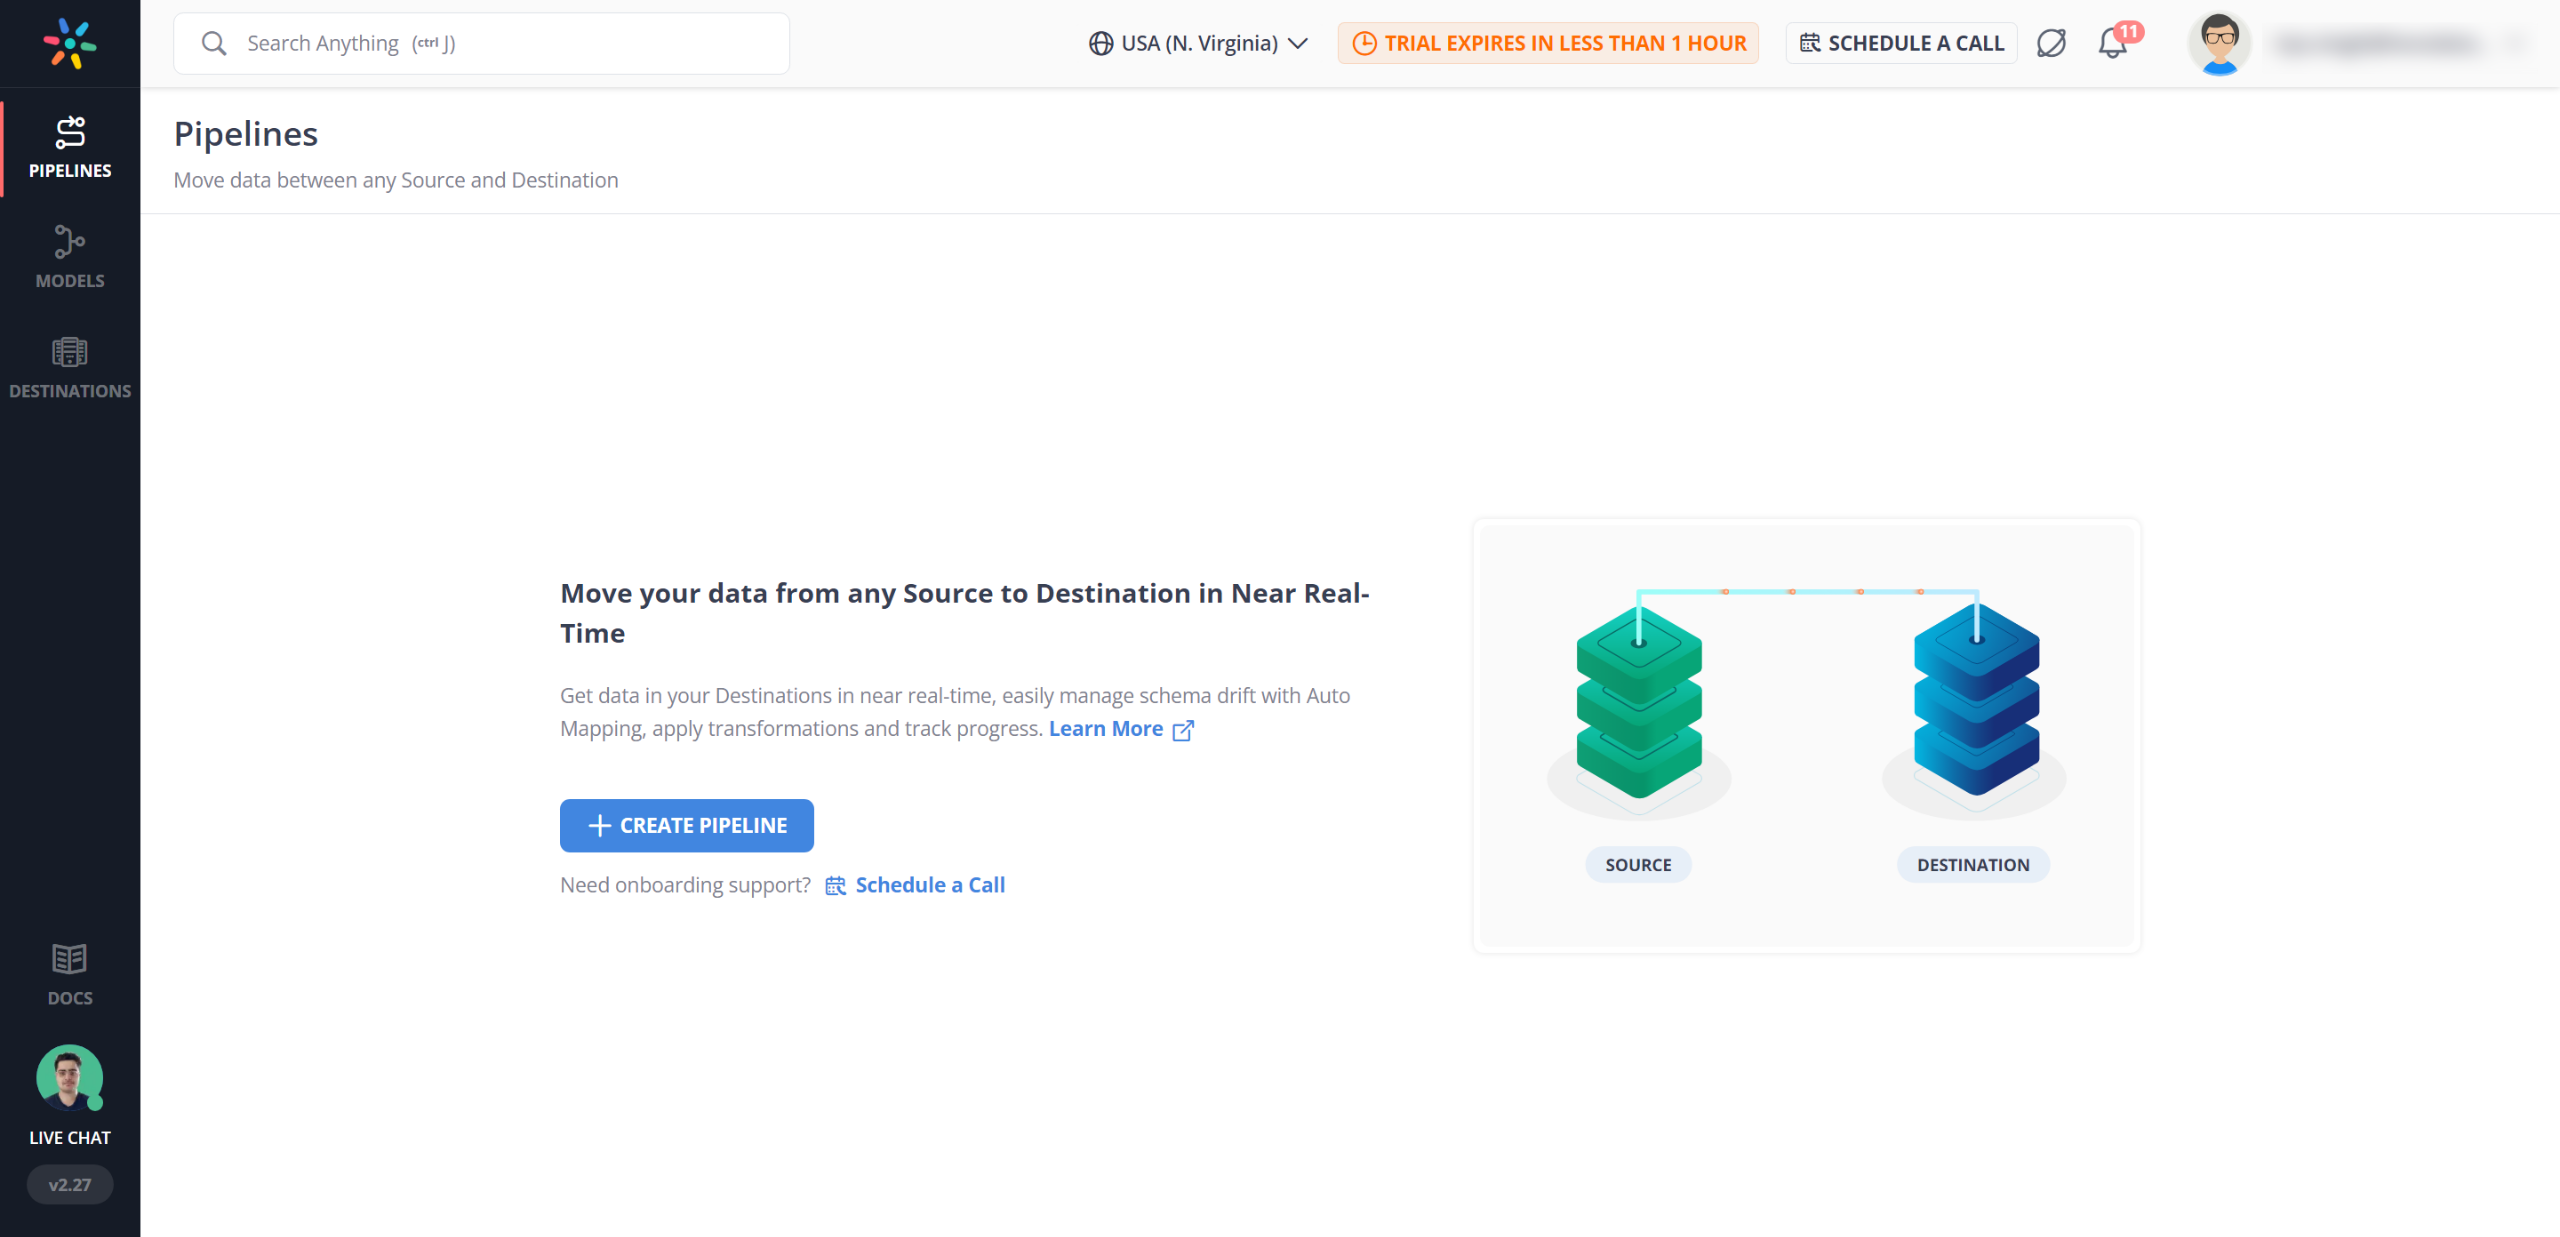Click the search magnifier icon

[213, 44]
